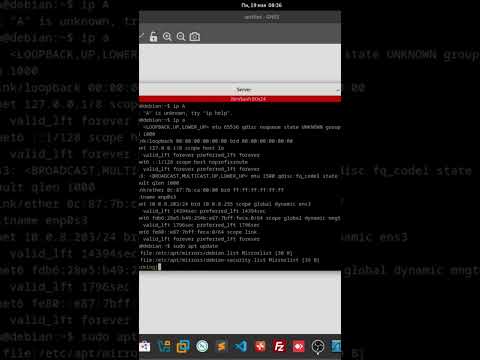
Task: Open the orange-blue overlapping squares dock icon
Action: [x=183, y=347]
